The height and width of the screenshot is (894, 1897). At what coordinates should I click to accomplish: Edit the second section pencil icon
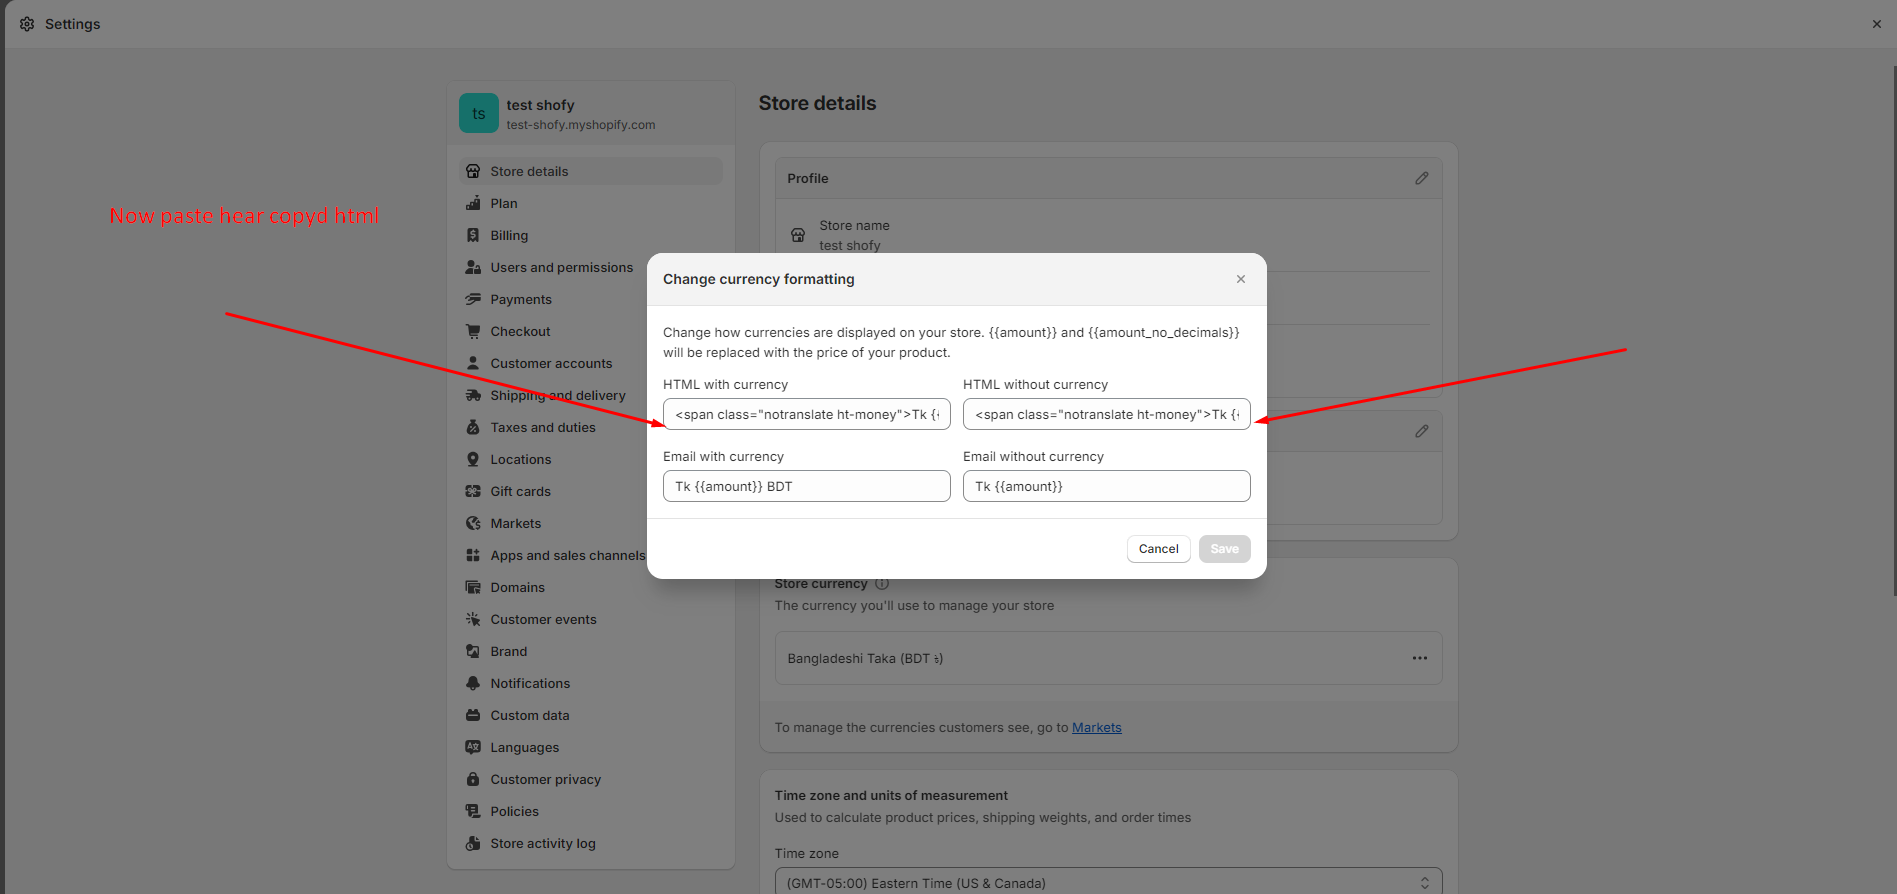[1421, 431]
